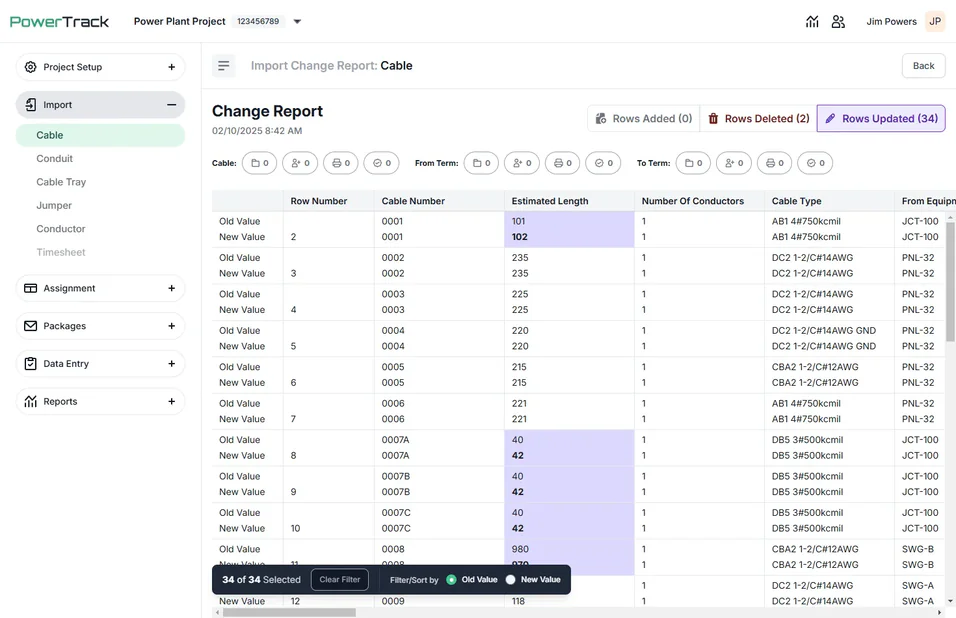Click the Data Entry clipboard icon

coord(30,364)
